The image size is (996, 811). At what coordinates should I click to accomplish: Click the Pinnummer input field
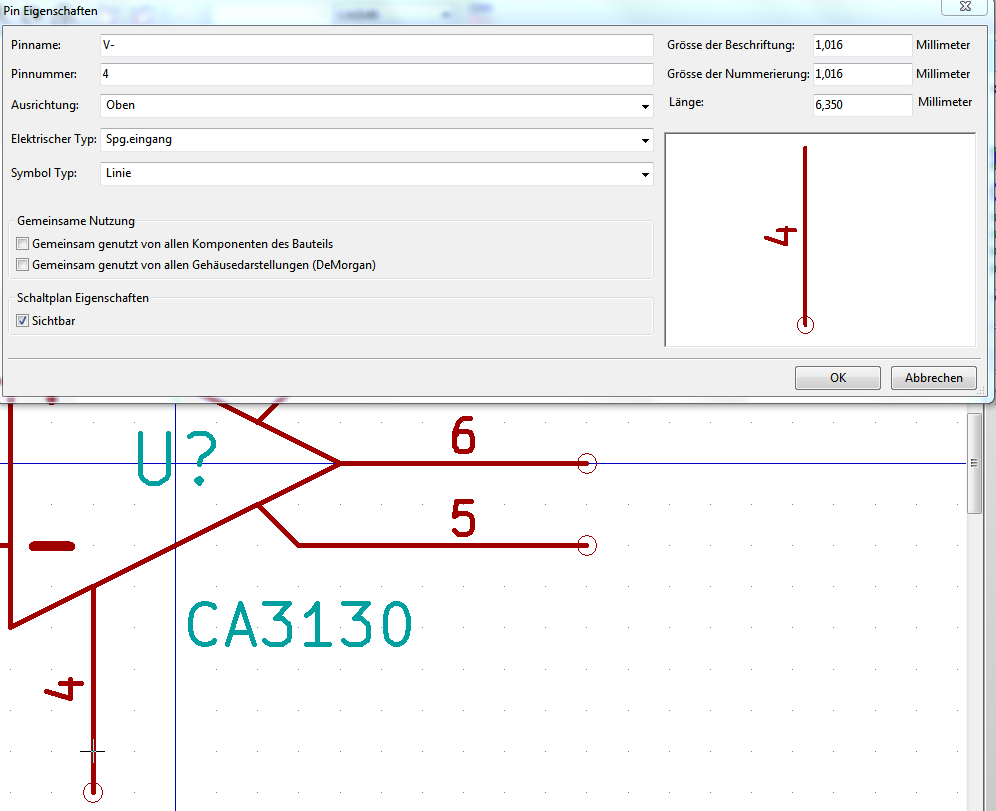(377, 74)
